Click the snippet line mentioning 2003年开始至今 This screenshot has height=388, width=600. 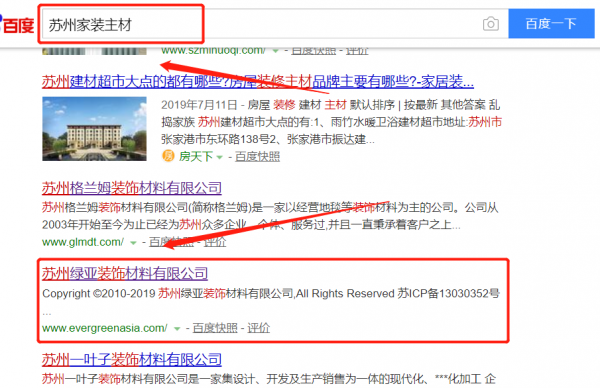tap(251, 225)
